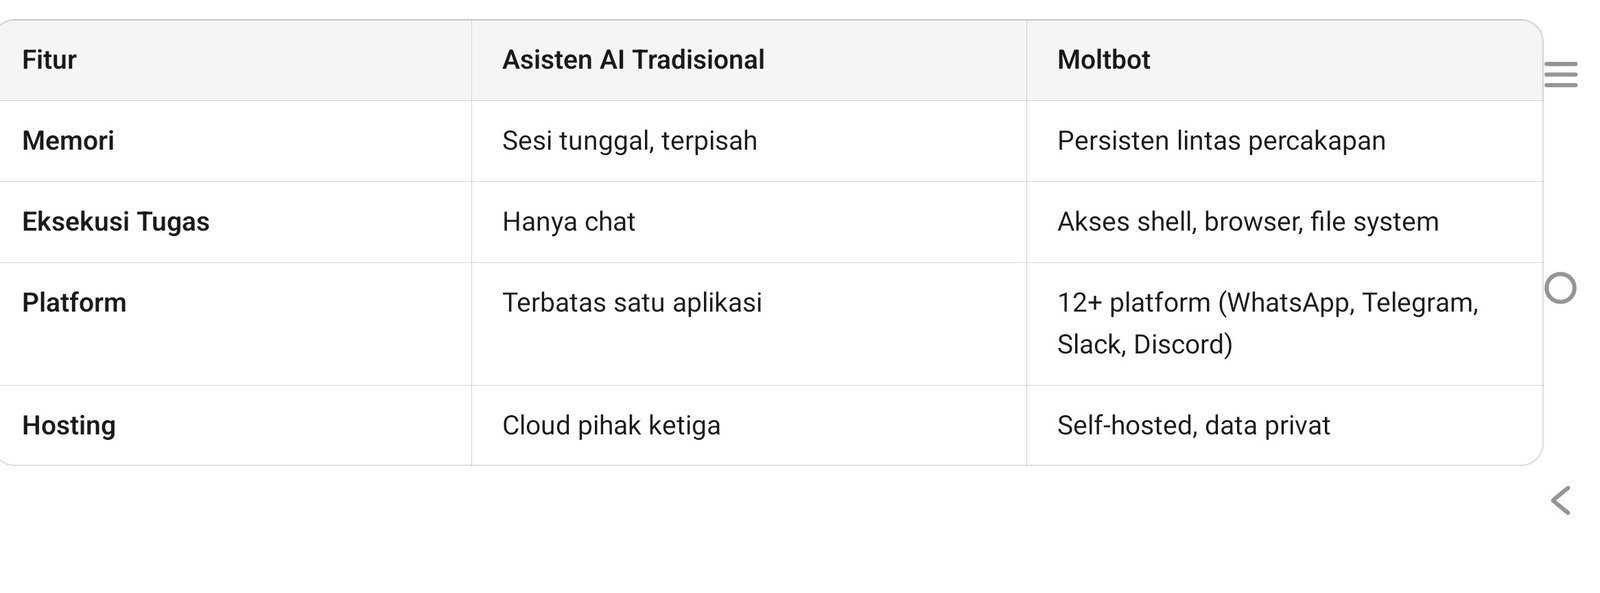Click the 'Cloud pihak ketiga' cell
1600x593 pixels.
click(611, 426)
